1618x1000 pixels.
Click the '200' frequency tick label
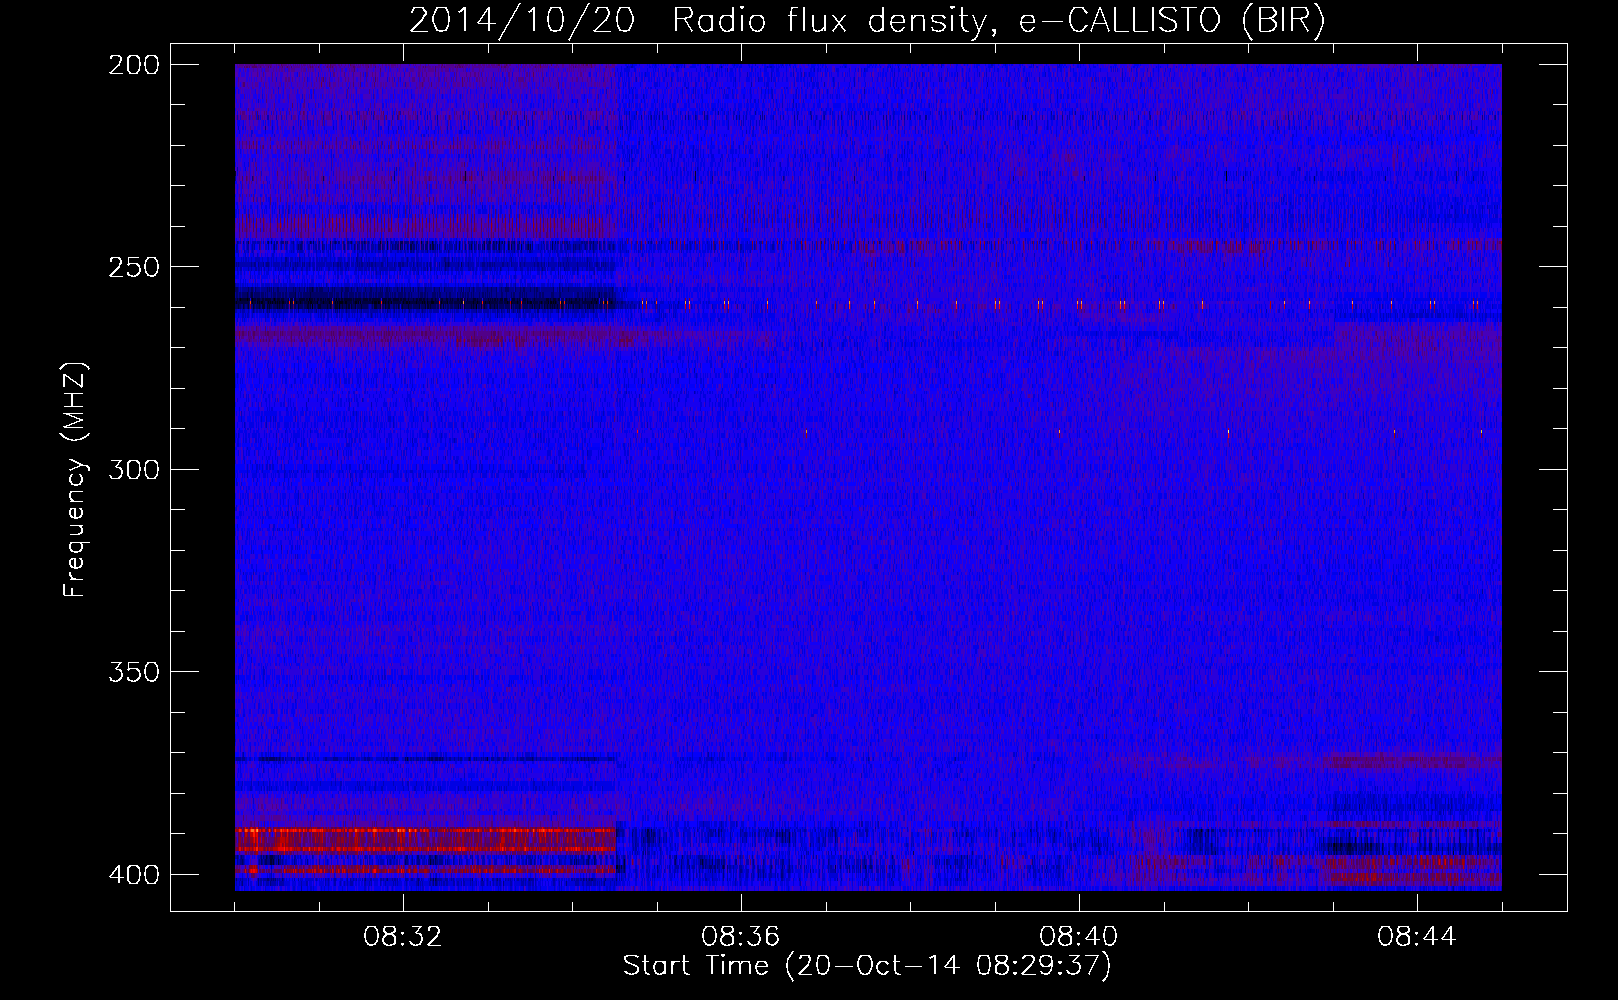pos(134,65)
